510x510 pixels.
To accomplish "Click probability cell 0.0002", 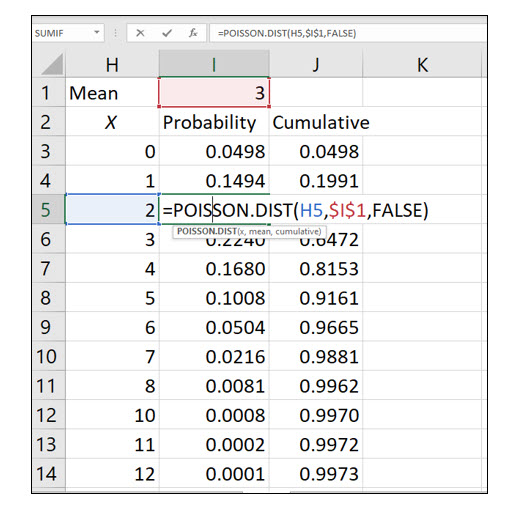I will coord(214,444).
